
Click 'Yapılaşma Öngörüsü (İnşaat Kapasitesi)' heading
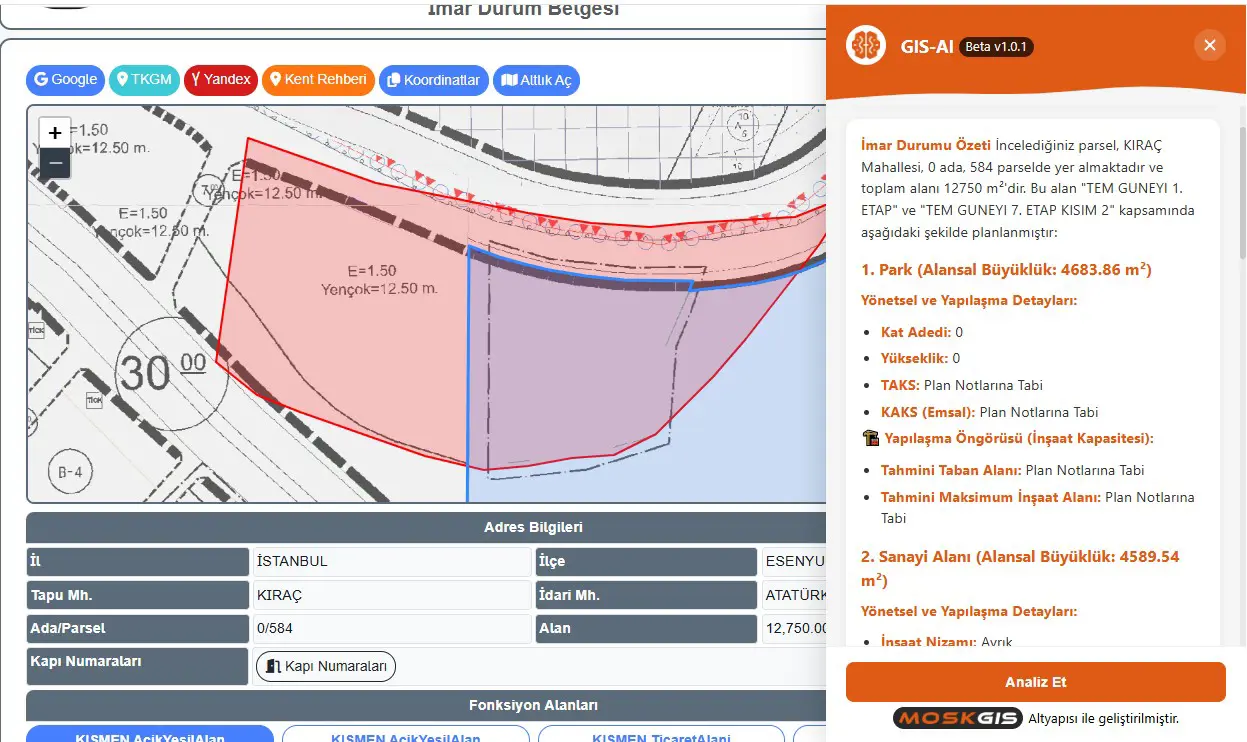tap(1008, 438)
